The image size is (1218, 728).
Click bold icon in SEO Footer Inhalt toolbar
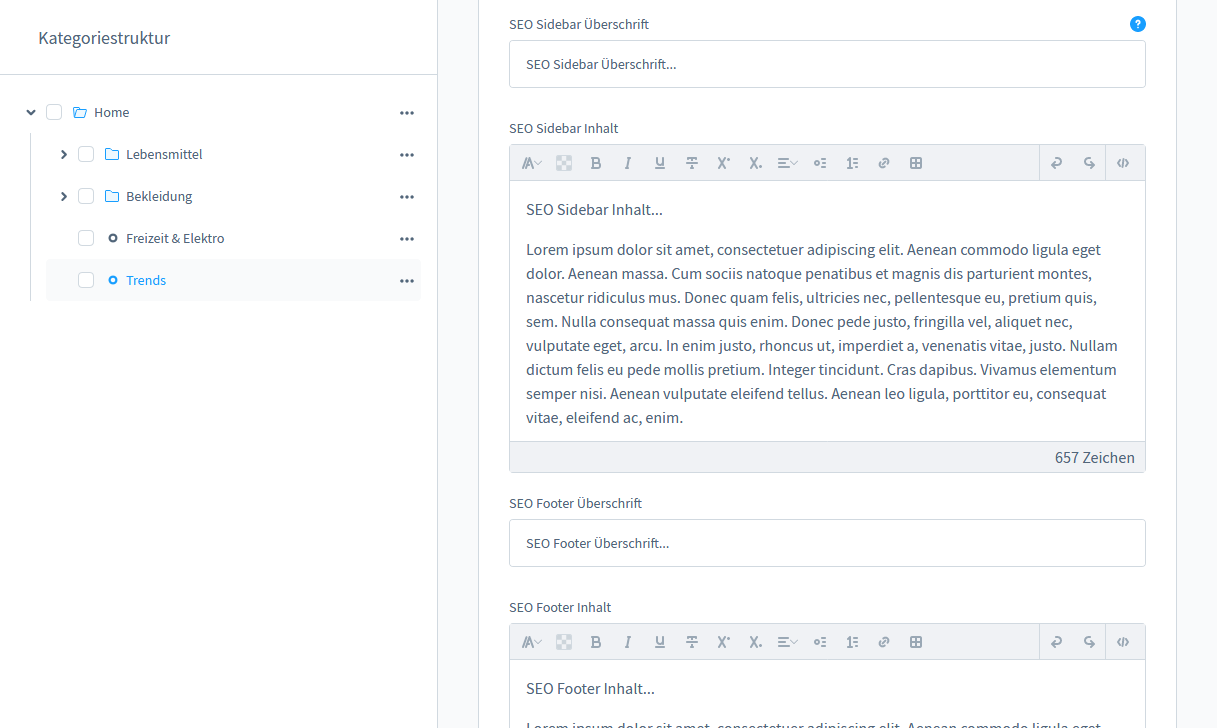point(596,642)
